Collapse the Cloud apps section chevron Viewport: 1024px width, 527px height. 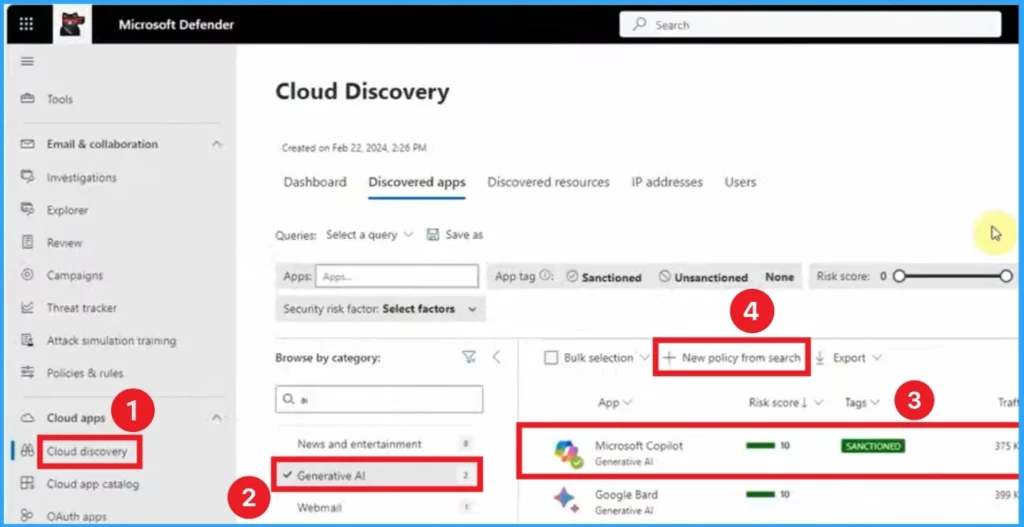pyautogui.click(x=217, y=418)
